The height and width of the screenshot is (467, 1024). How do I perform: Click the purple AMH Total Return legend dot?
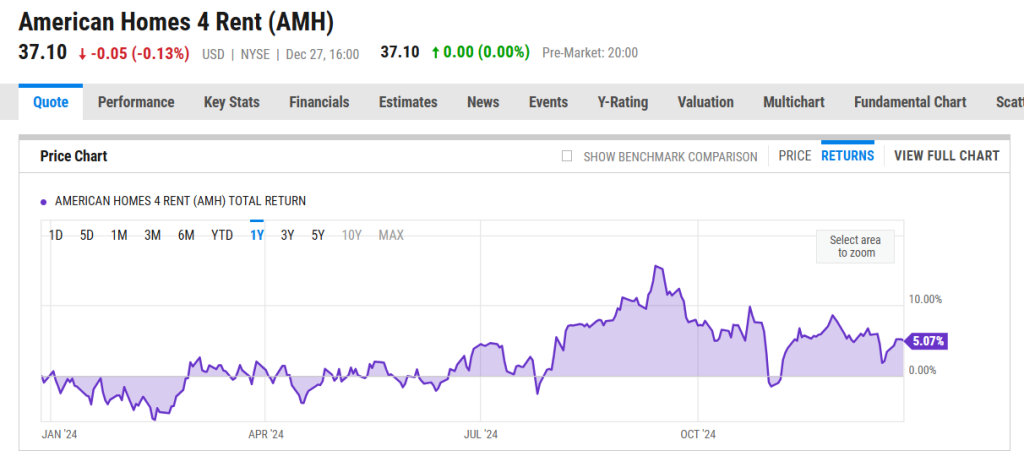pos(44,202)
